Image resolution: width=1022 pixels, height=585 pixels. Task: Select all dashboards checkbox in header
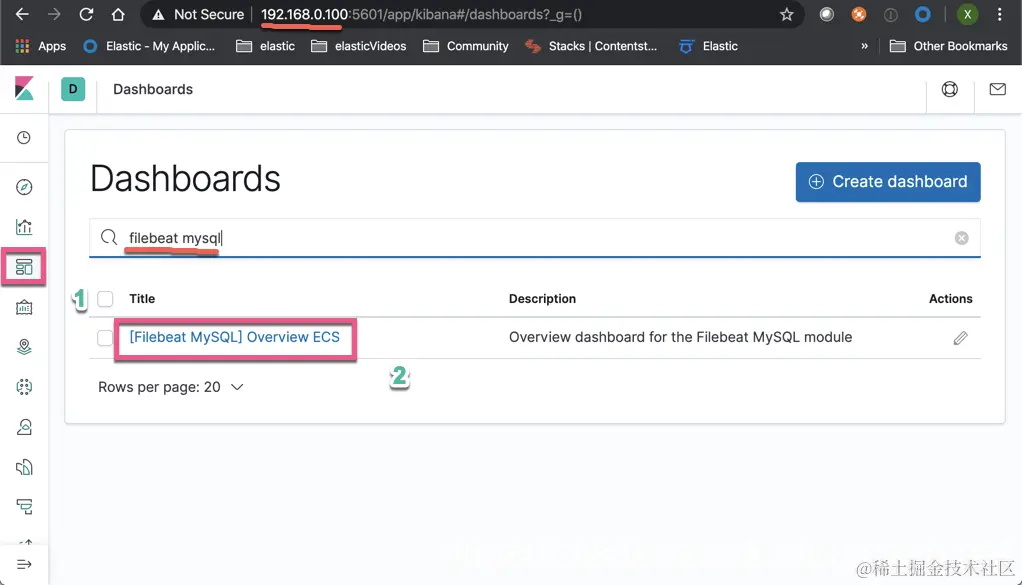click(x=105, y=299)
